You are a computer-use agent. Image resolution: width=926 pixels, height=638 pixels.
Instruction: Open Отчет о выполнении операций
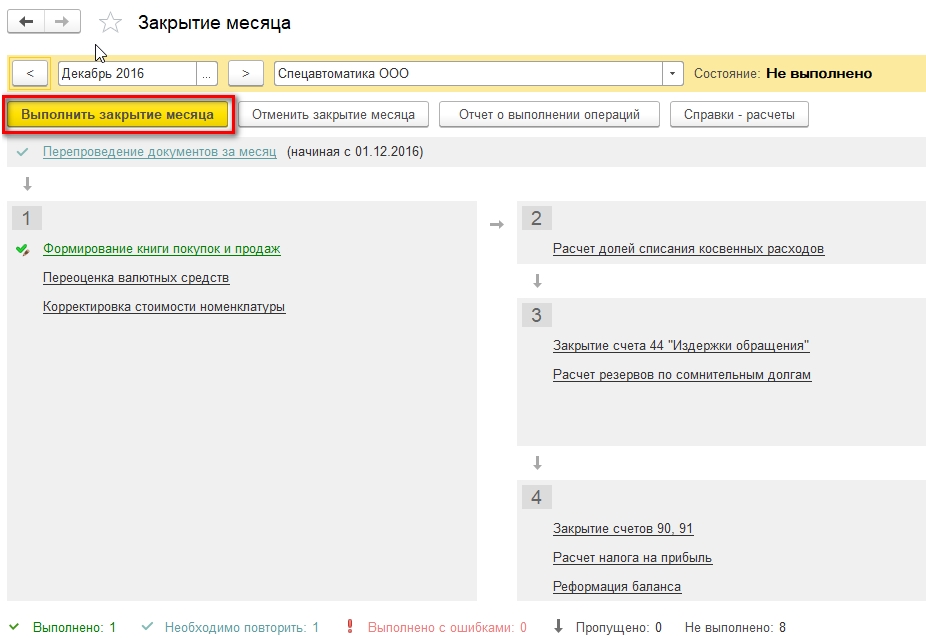pos(549,114)
